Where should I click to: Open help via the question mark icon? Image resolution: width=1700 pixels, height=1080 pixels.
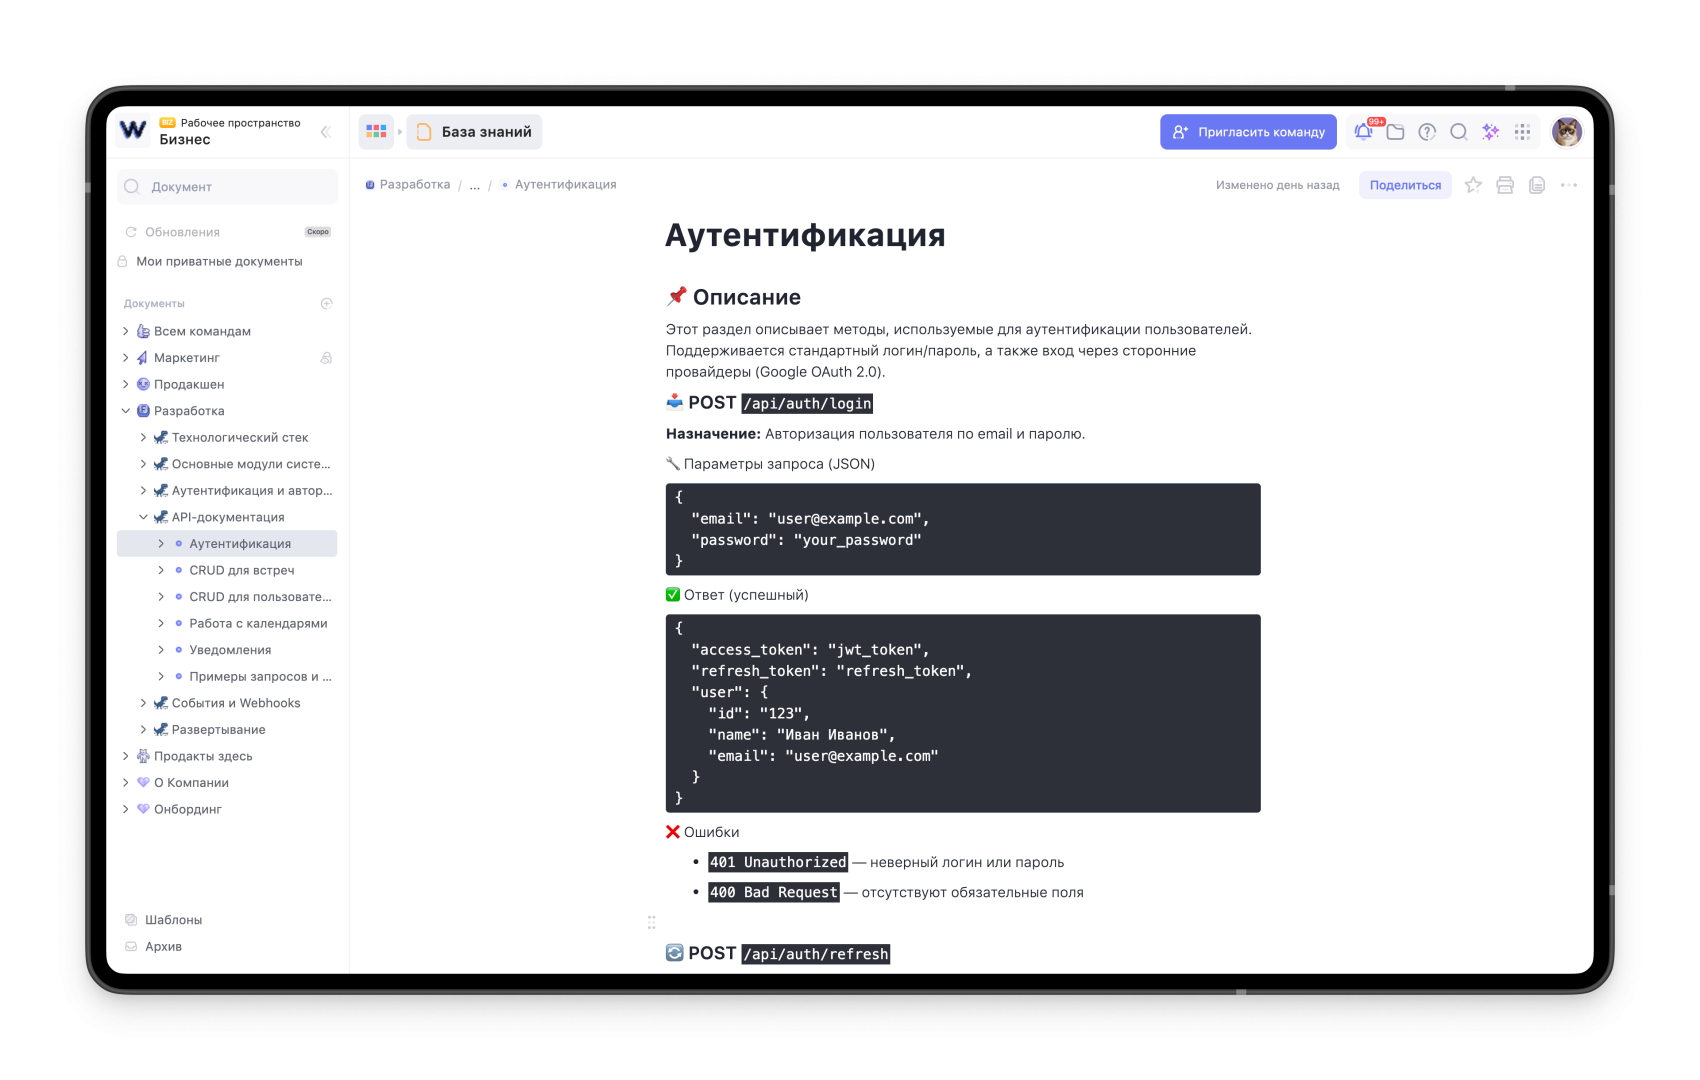[x=1427, y=131]
